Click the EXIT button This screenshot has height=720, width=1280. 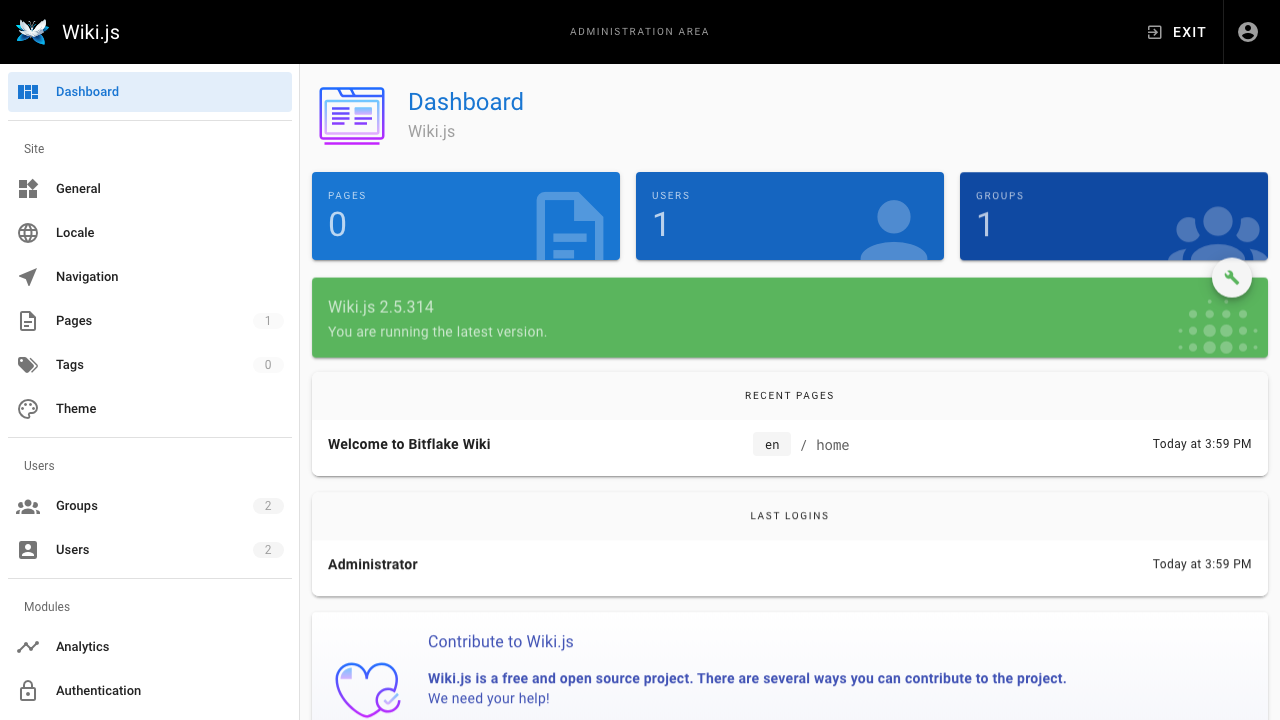[x=1177, y=32]
